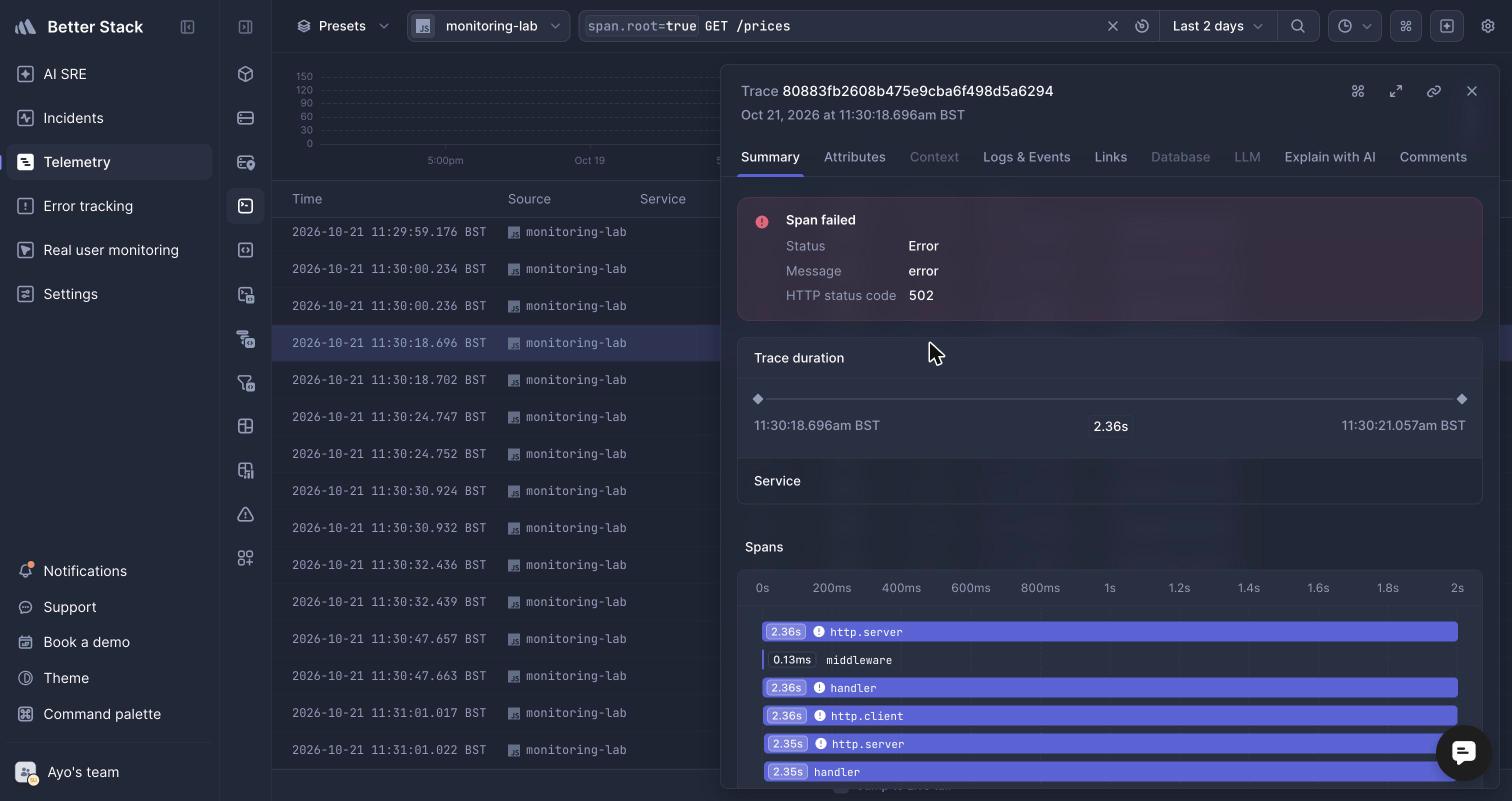Select the highlighted terminal icon in the icon rail
The image size is (1512, 801).
tap(245, 206)
